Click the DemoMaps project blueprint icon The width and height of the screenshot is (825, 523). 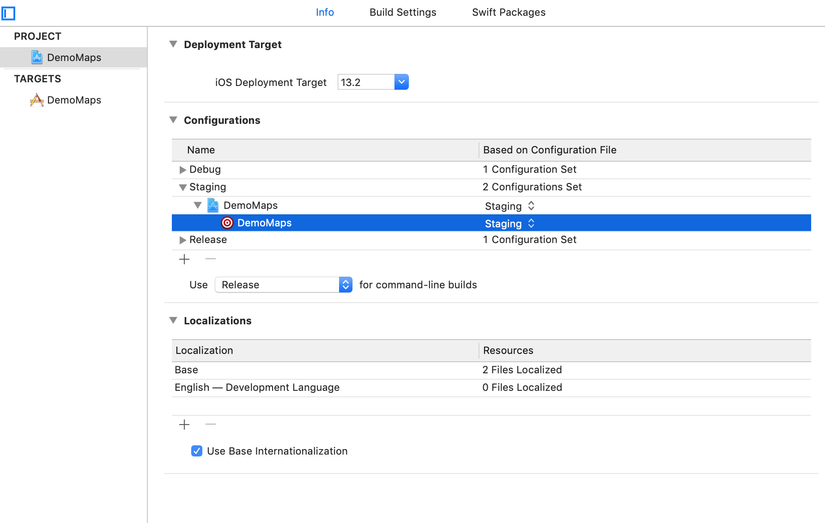coord(37,58)
